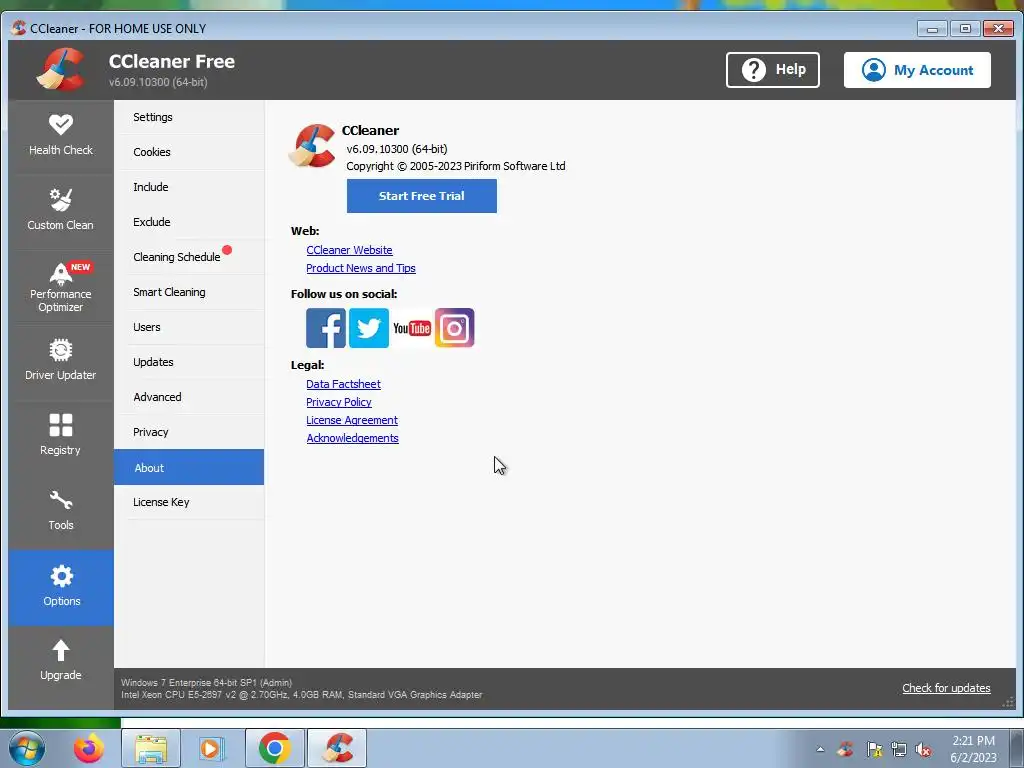Open CCleaner YouTube channel icon
This screenshot has width=1024, height=768.
tap(411, 328)
